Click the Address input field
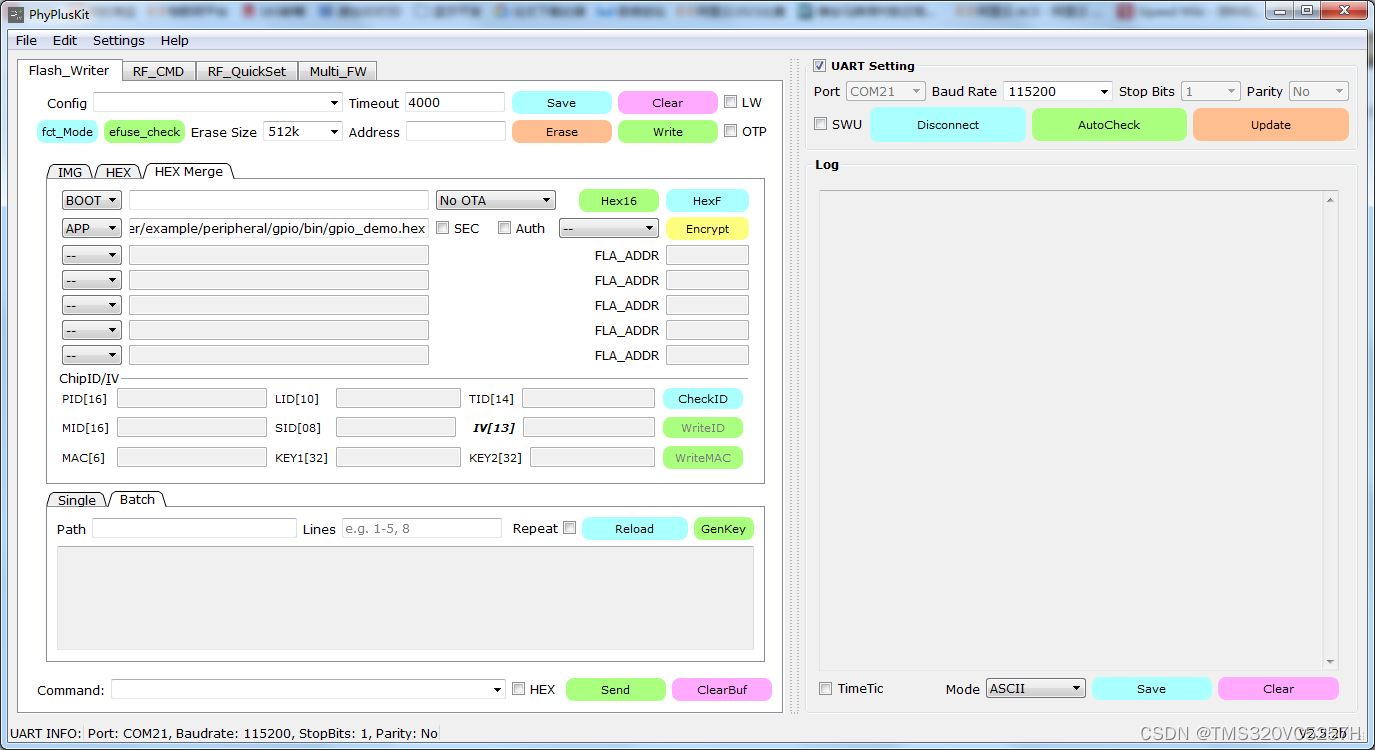1375x750 pixels. click(x=455, y=131)
